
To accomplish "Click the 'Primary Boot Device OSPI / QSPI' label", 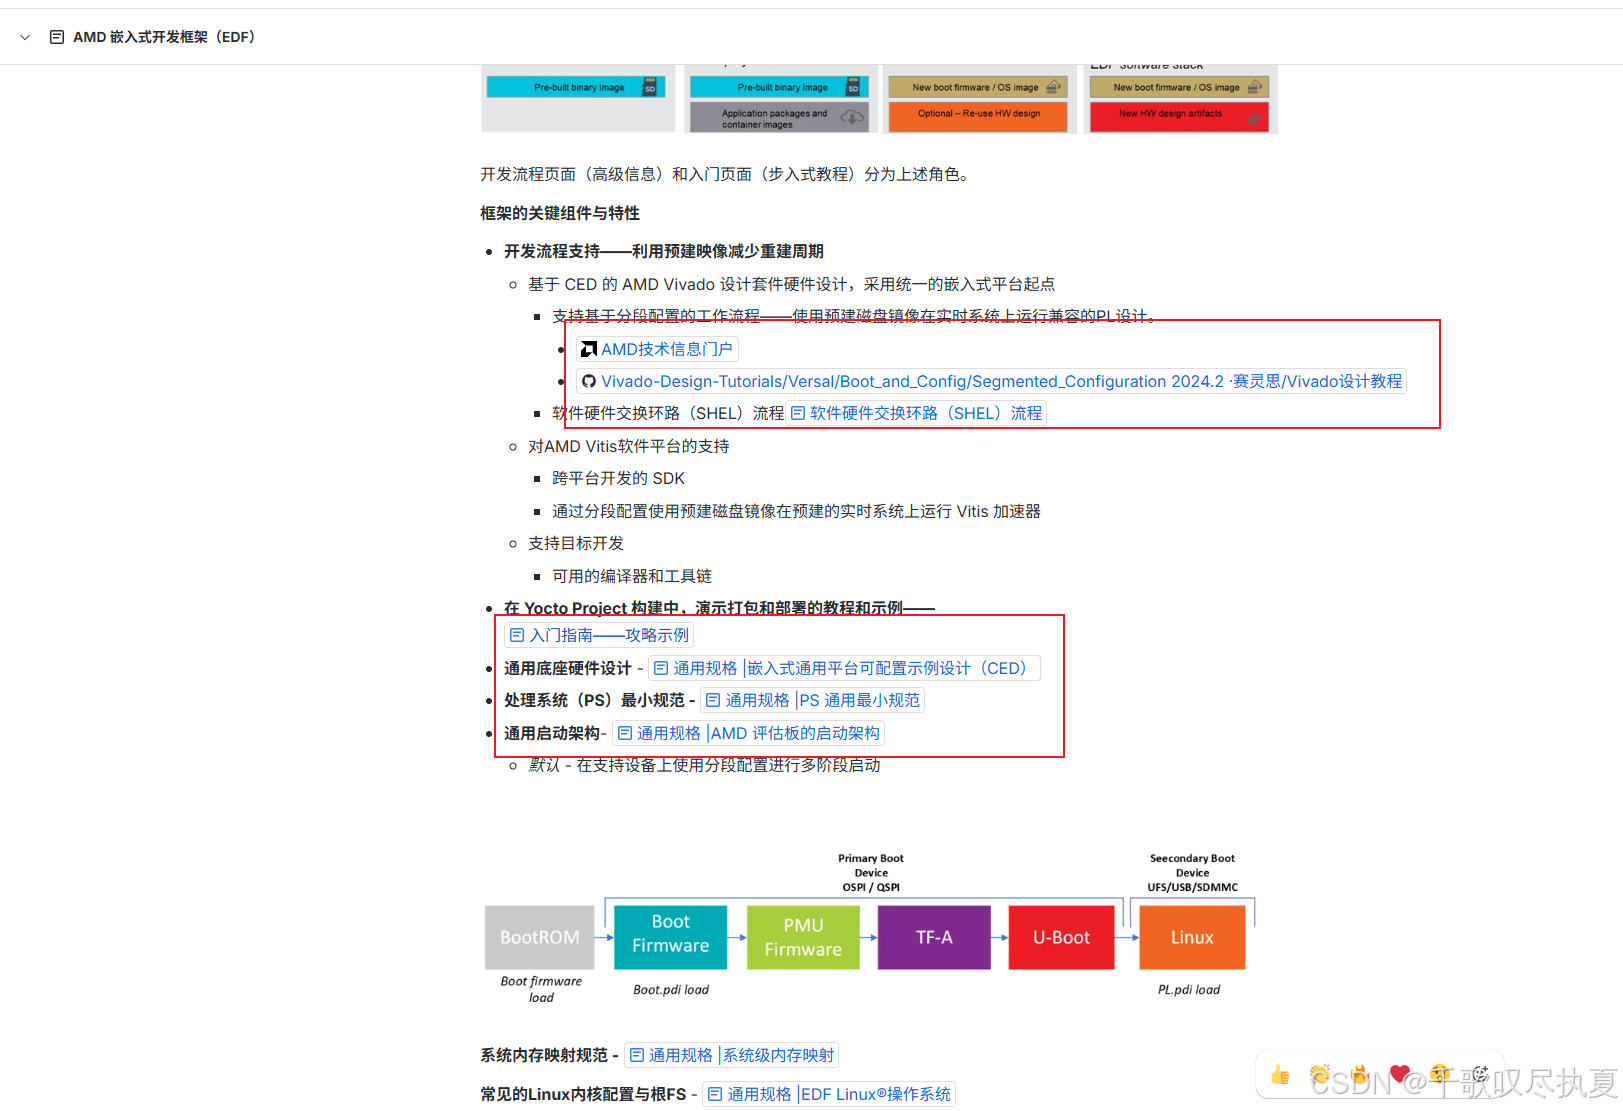I will [x=871, y=873].
